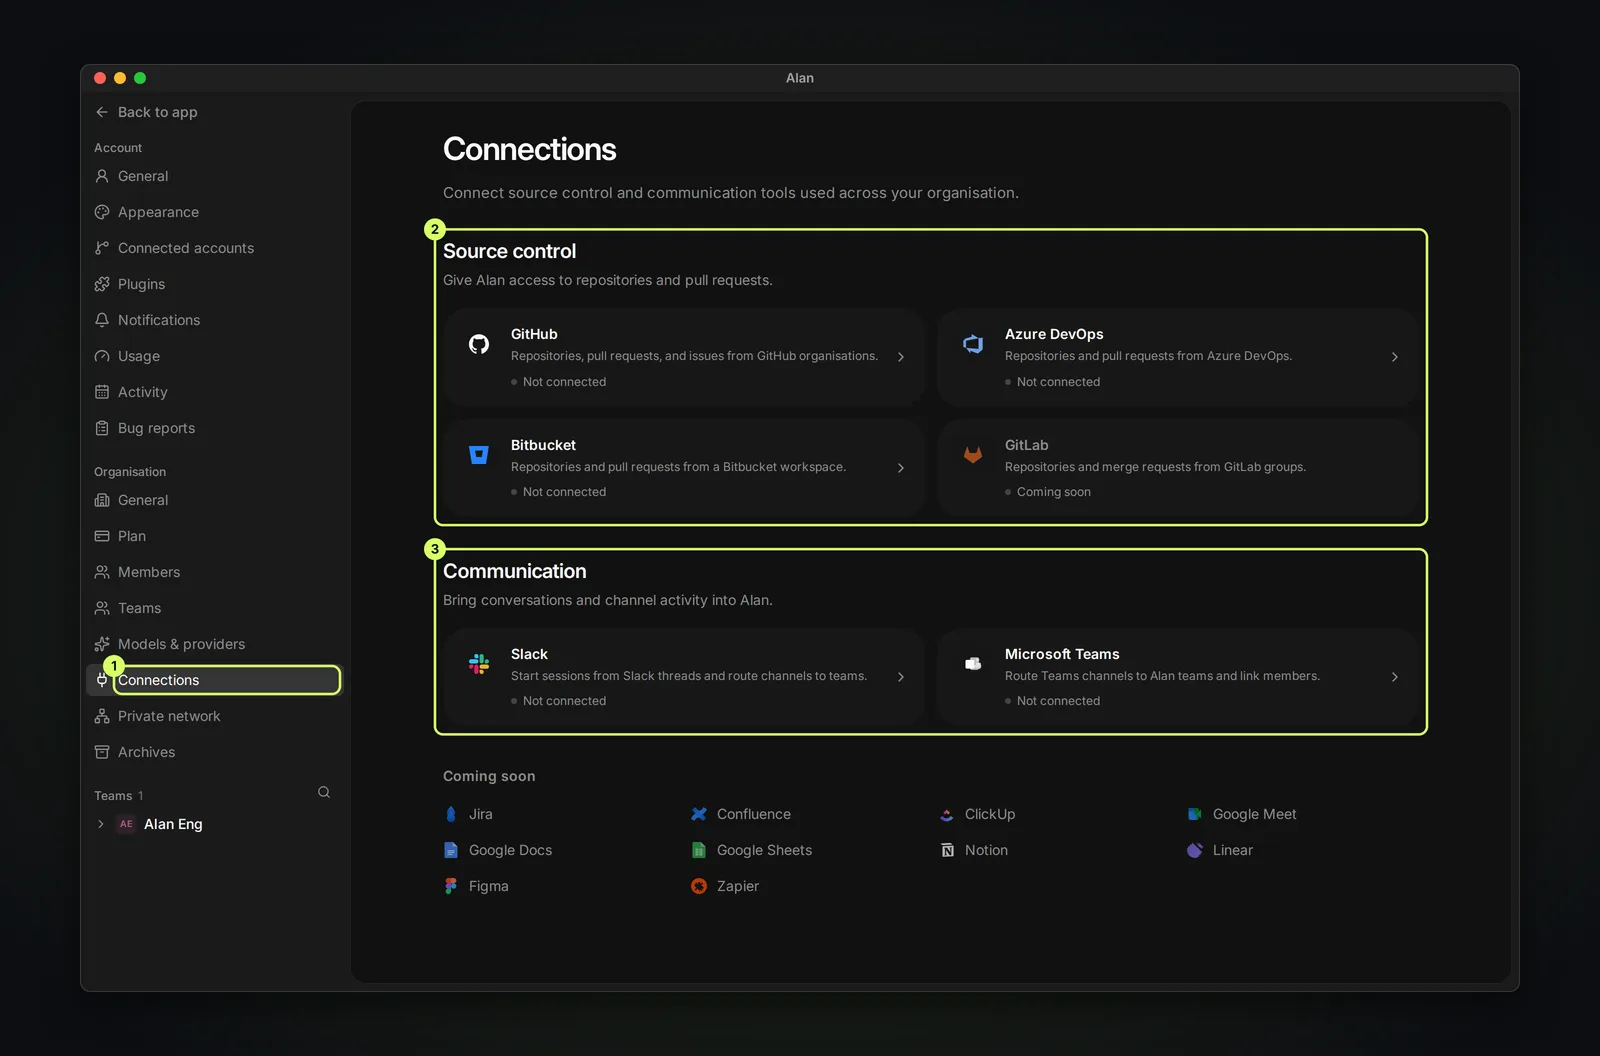Open Microsoft Teams connection via its chevron
The image size is (1600, 1056).
tap(1395, 677)
